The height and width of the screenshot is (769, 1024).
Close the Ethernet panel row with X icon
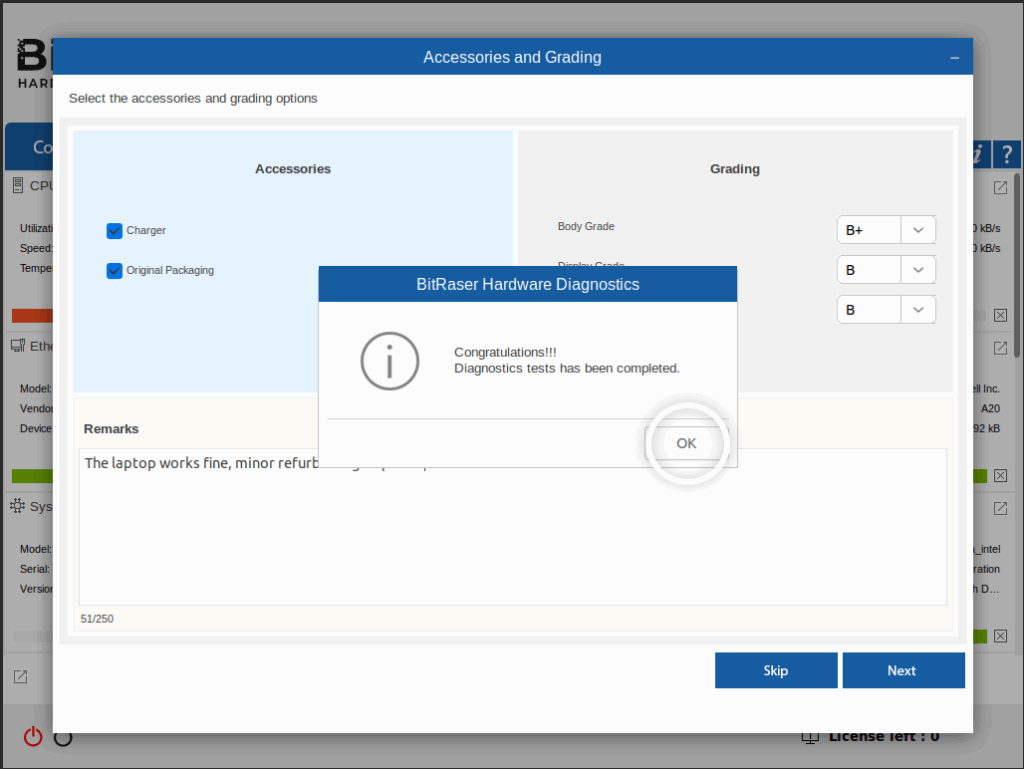[1000, 475]
